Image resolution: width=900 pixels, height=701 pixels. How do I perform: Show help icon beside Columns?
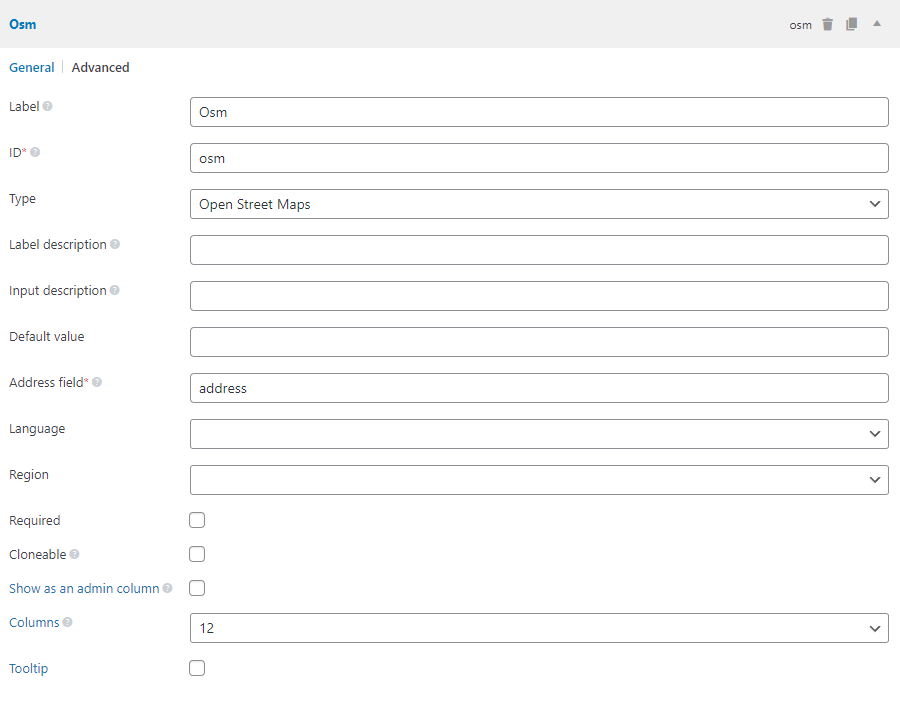click(x=68, y=622)
